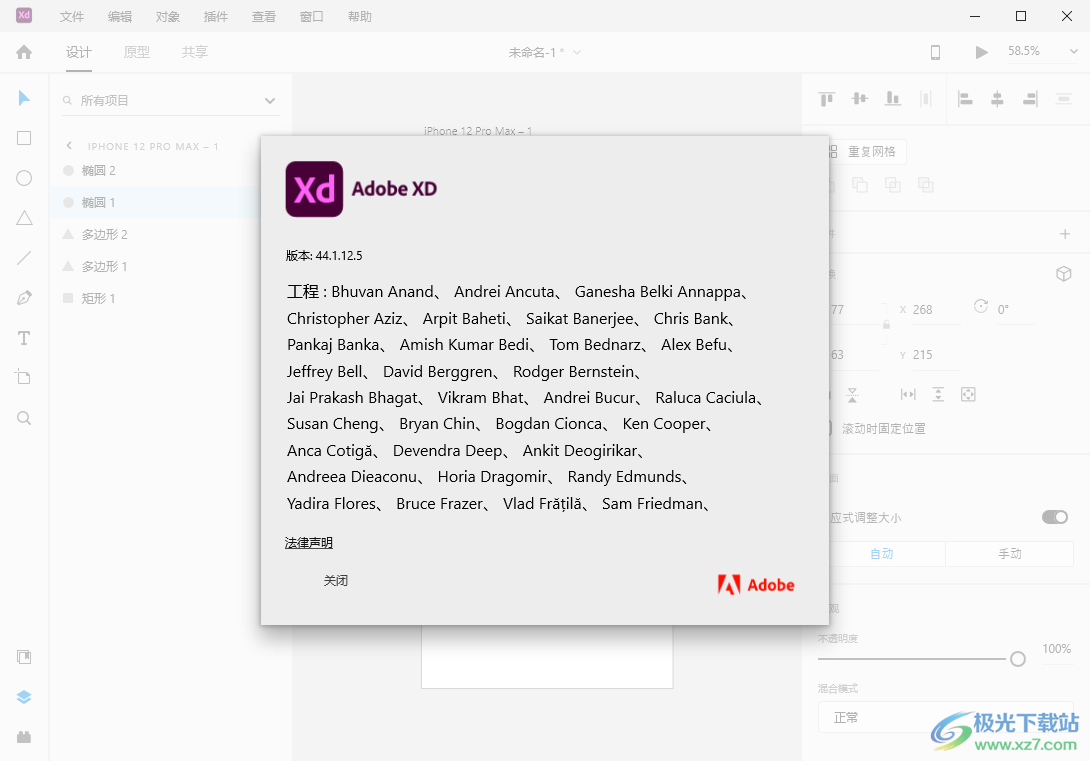Viewport: 1090px width, 761px height.
Task: Align vertical centers icon
Action: pos(860,99)
